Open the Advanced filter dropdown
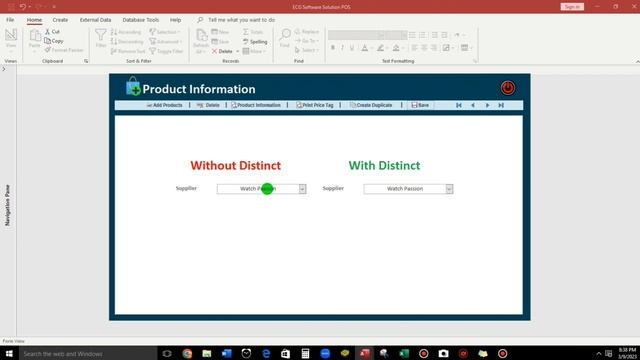The height and width of the screenshot is (360, 640). (x=165, y=41)
